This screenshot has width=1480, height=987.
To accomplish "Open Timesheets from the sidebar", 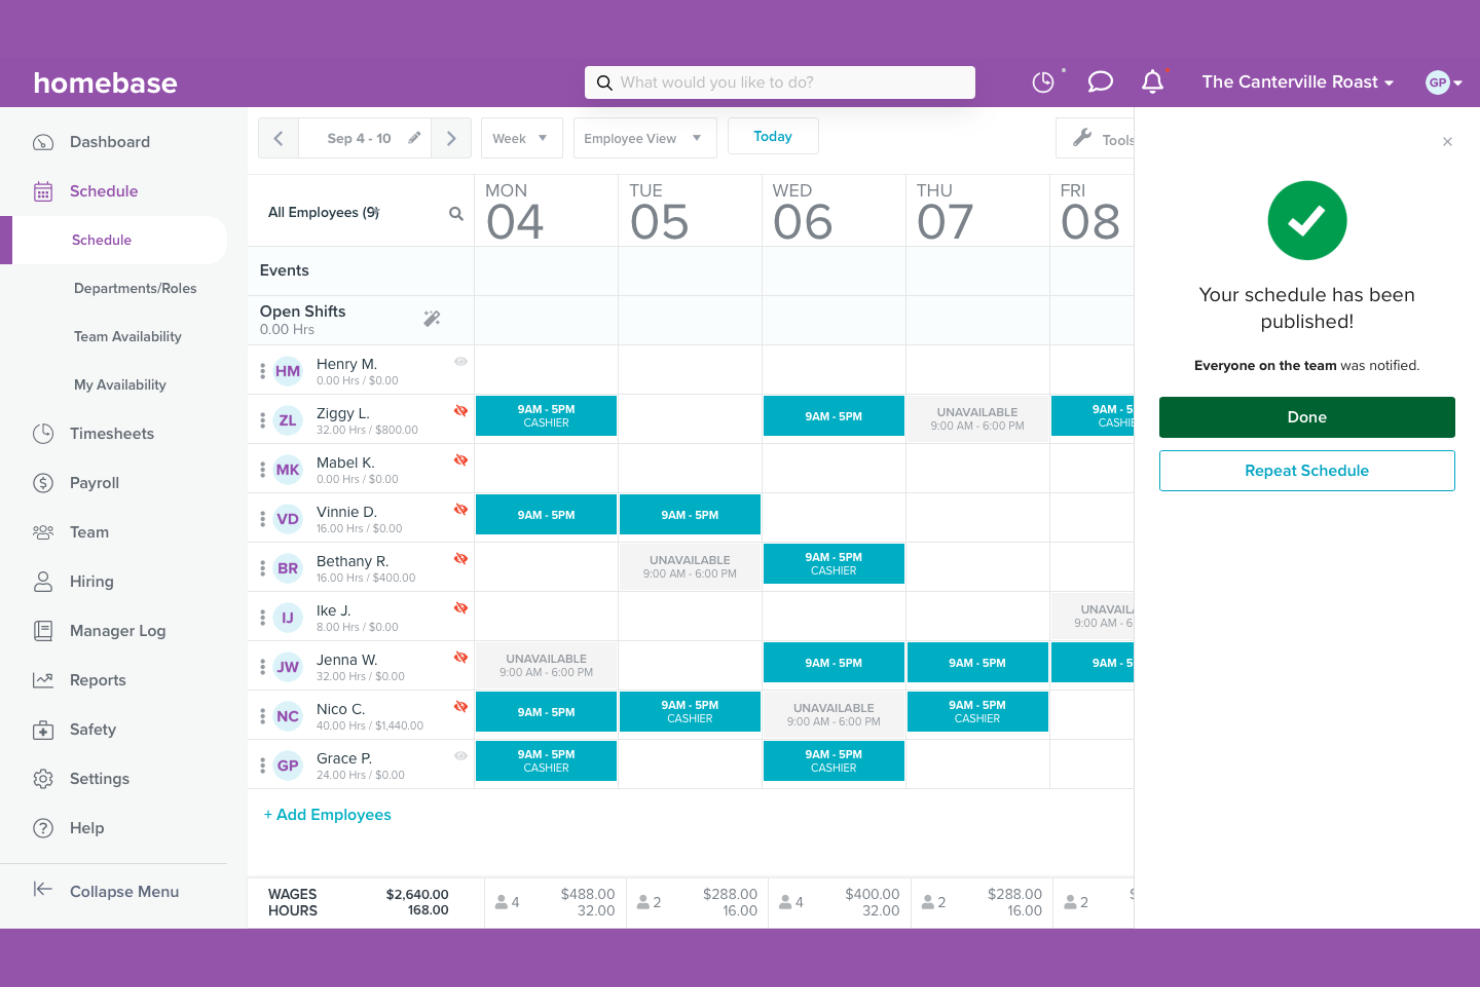I will pos(111,433).
